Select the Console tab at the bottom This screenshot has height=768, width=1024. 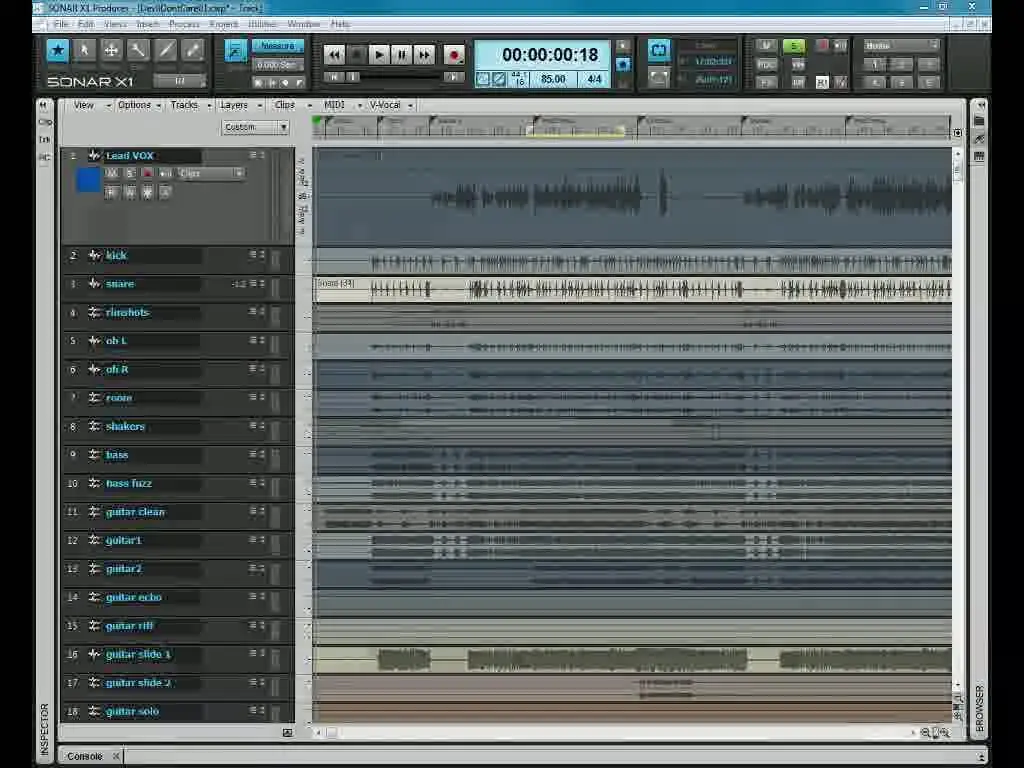pyautogui.click(x=85, y=756)
